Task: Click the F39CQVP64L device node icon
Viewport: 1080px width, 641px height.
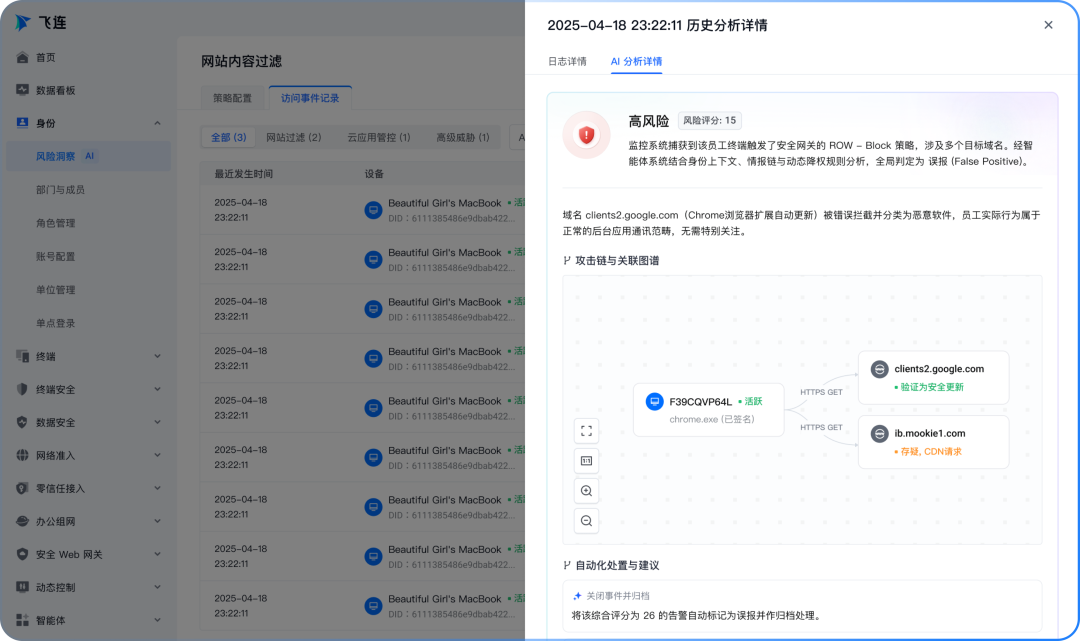Action: tap(654, 401)
